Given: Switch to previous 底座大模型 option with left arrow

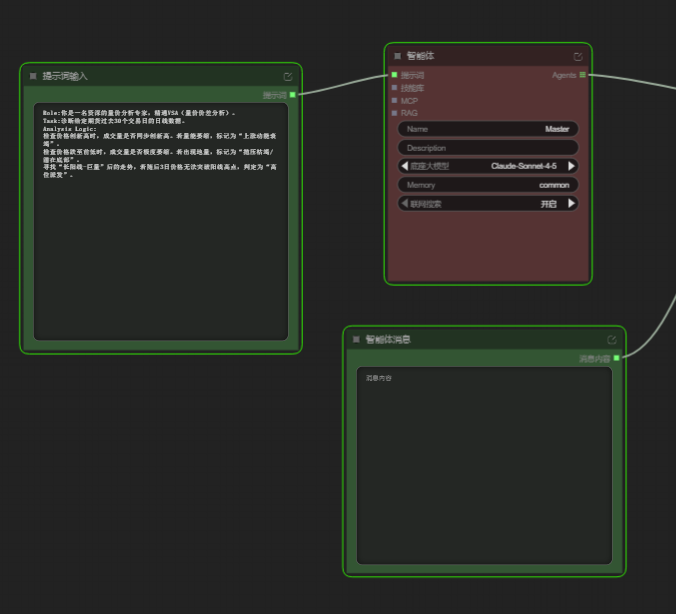Looking at the screenshot, I should click(x=405, y=166).
